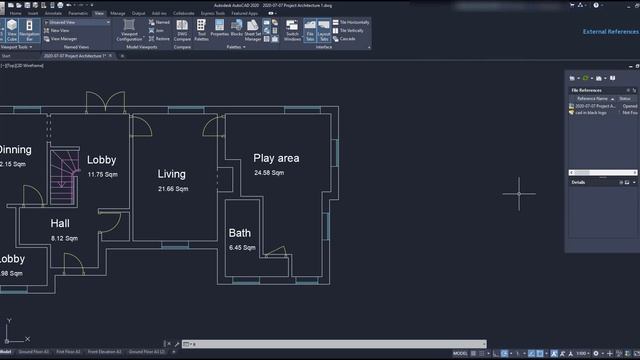
Task: Click Join viewports tool
Action: (x=156, y=31)
